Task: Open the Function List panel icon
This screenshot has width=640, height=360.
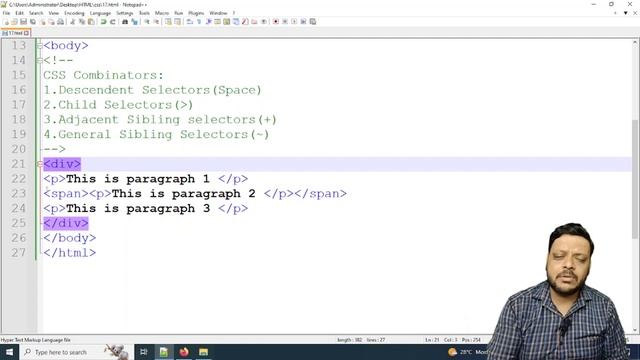Action: tap(245, 22)
